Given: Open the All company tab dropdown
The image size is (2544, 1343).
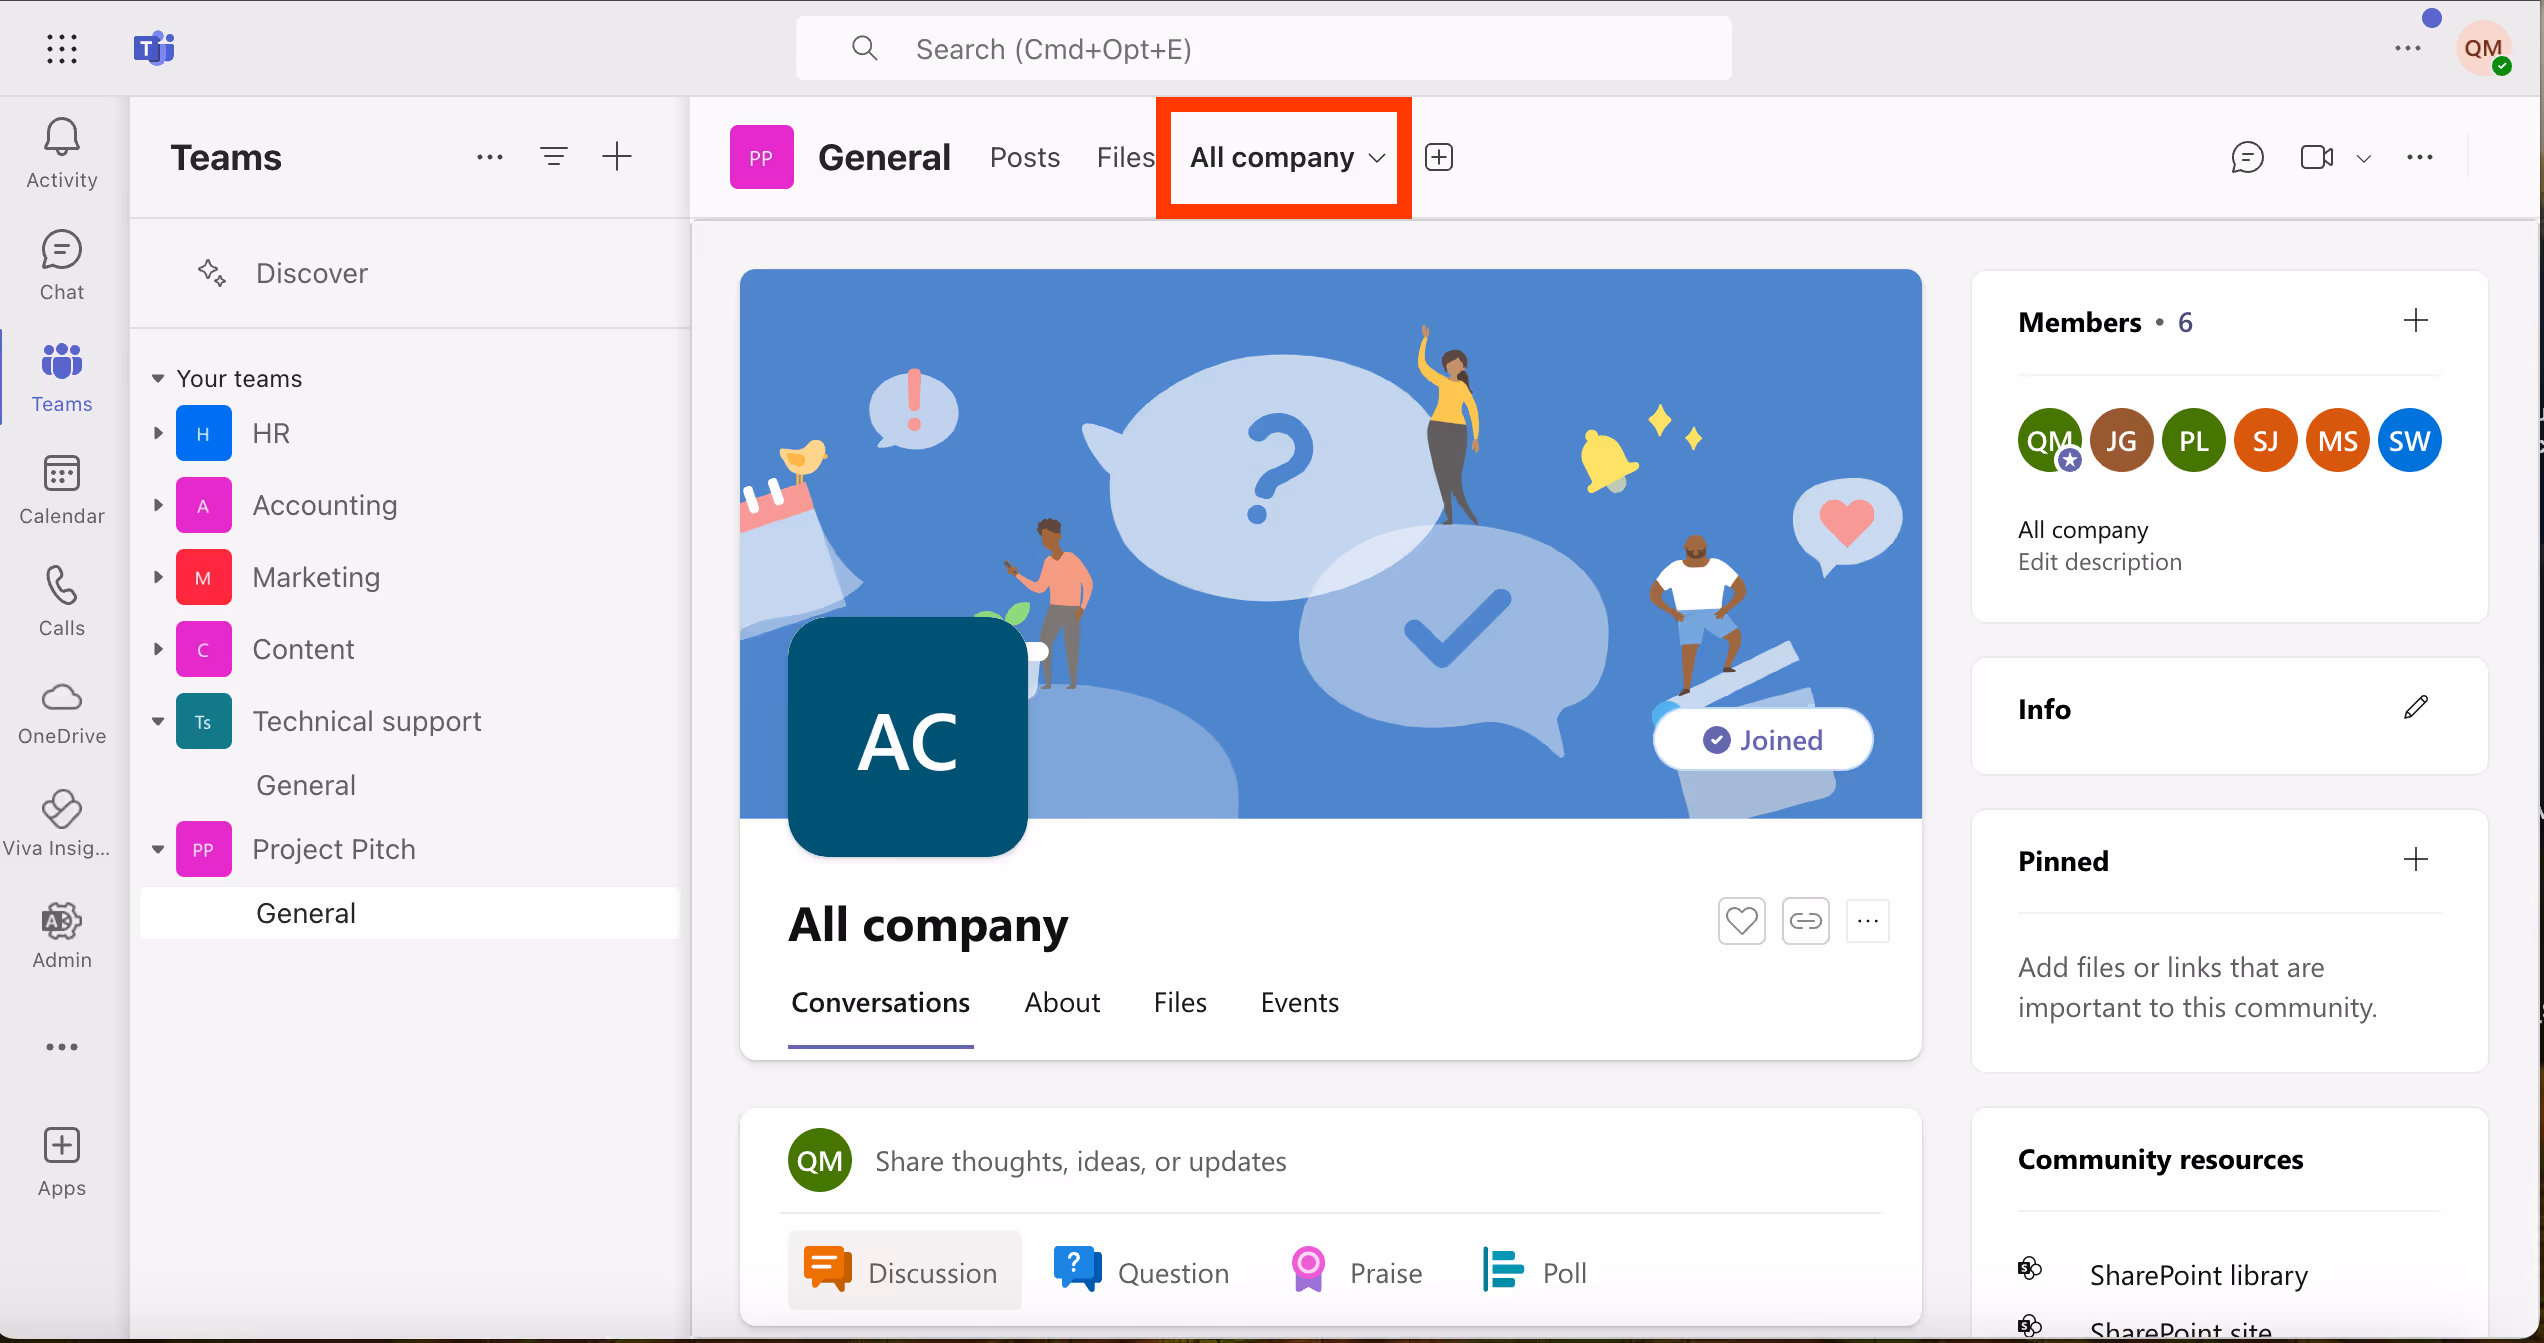Looking at the screenshot, I should point(1377,158).
